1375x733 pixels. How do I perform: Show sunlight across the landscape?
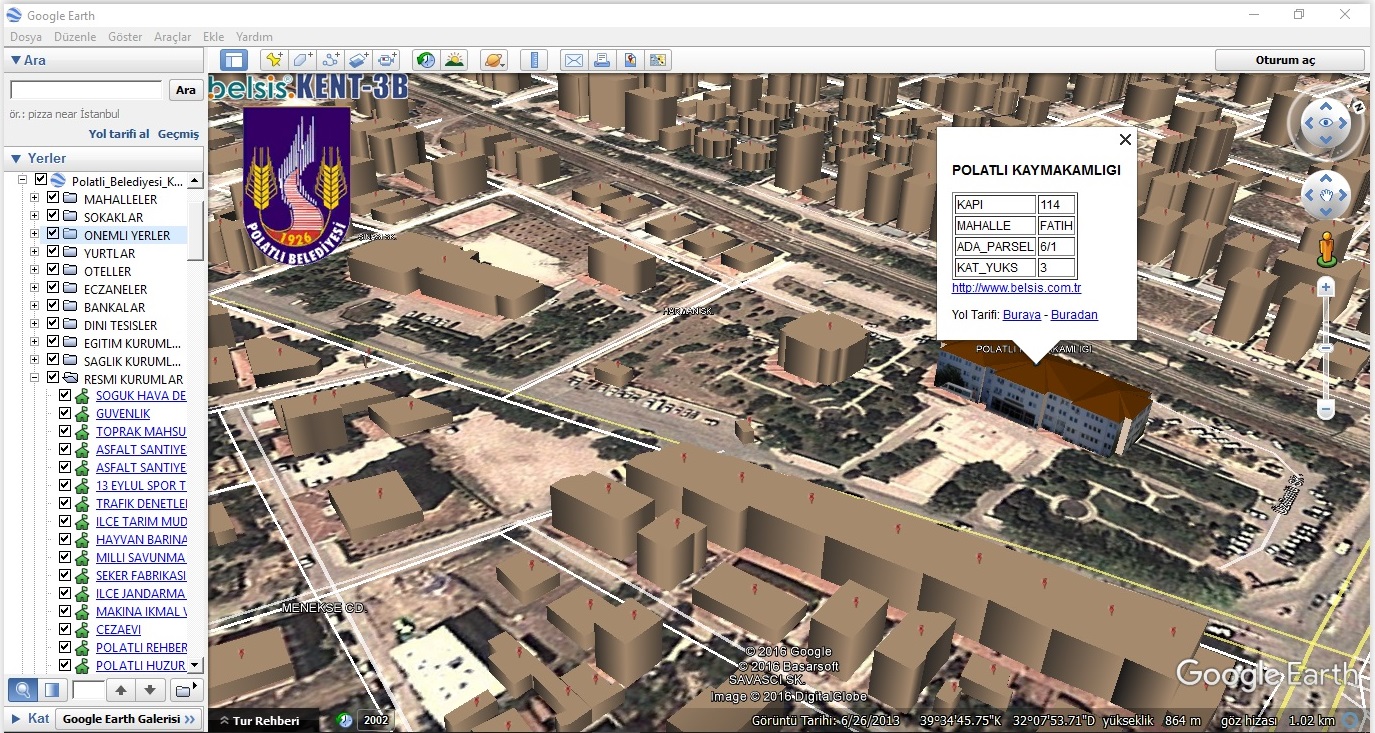click(454, 60)
